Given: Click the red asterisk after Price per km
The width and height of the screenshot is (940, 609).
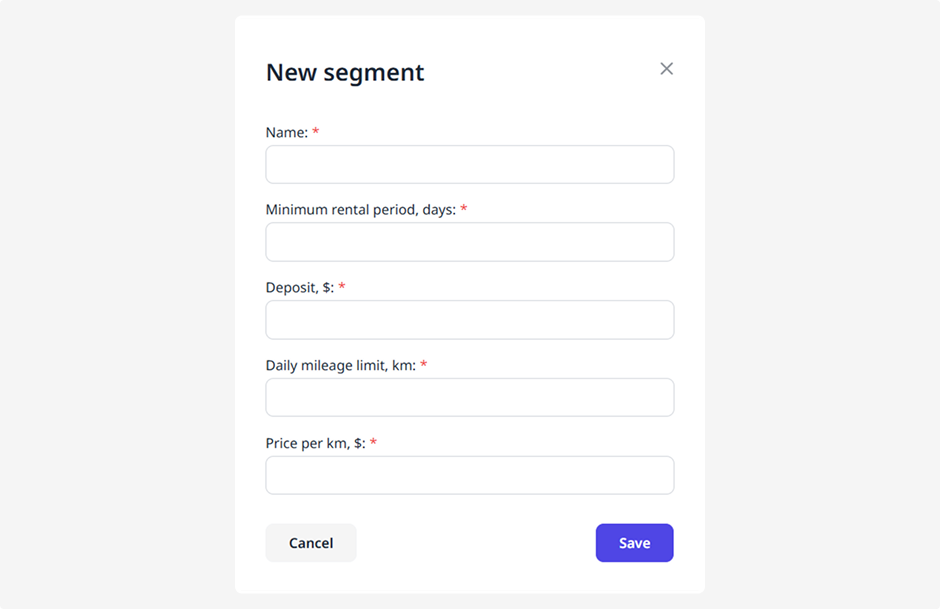Looking at the screenshot, I should coord(373,442).
